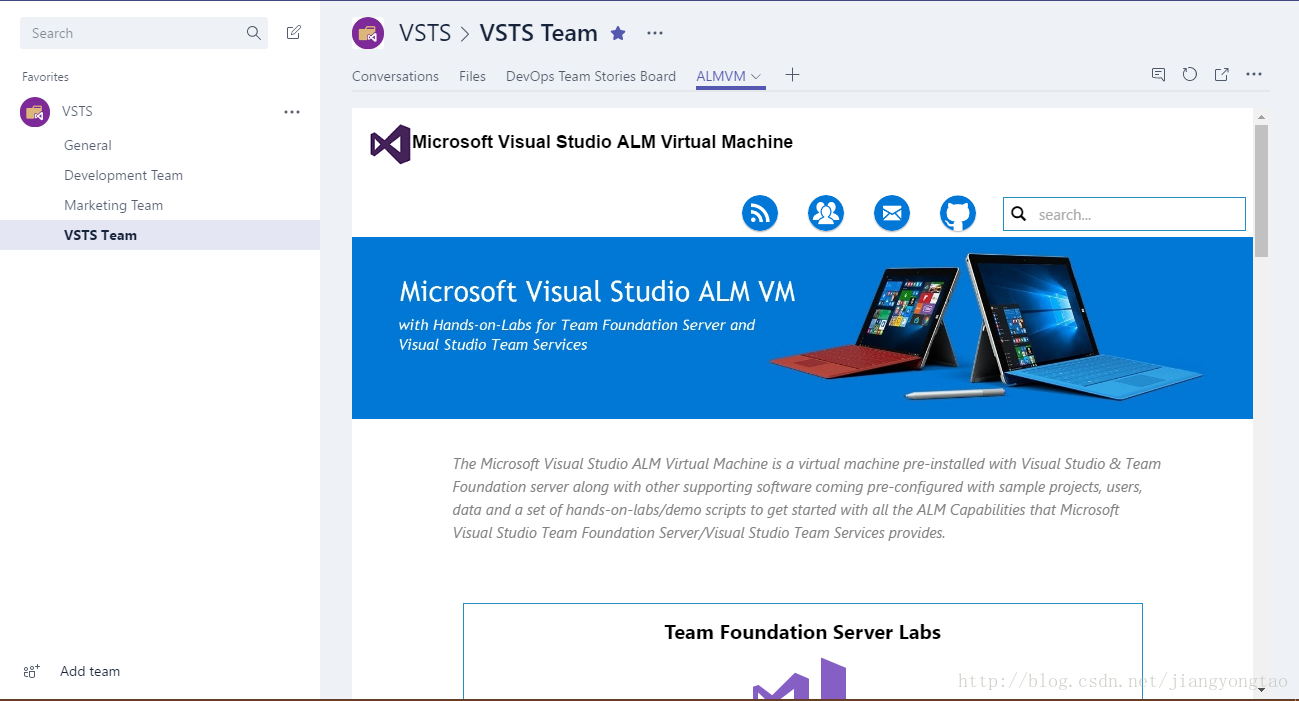Click the Add team icon
Viewport: 1299px width, 701px height.
(x=32, y=671)
